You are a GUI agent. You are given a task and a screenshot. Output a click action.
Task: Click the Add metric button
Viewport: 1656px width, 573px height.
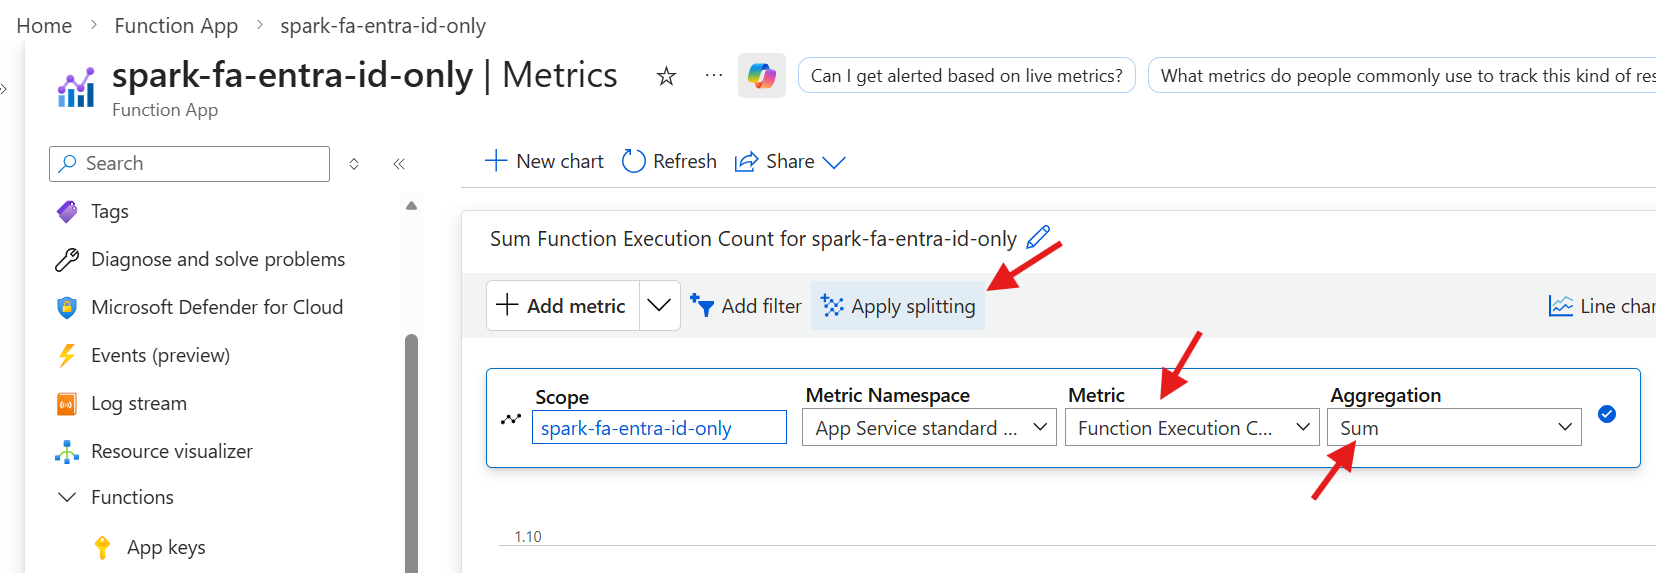(562, 306)
